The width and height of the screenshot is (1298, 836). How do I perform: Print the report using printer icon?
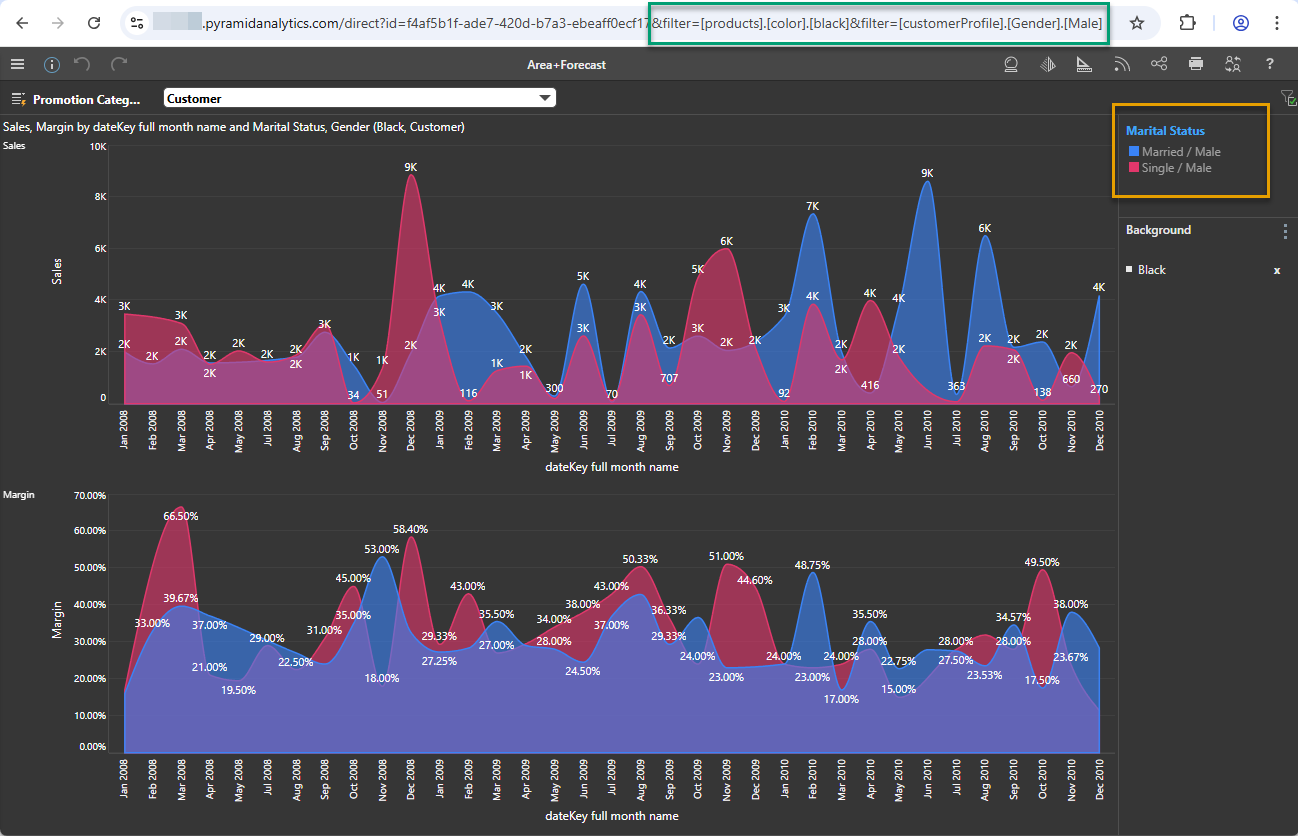click(1196, 65)
